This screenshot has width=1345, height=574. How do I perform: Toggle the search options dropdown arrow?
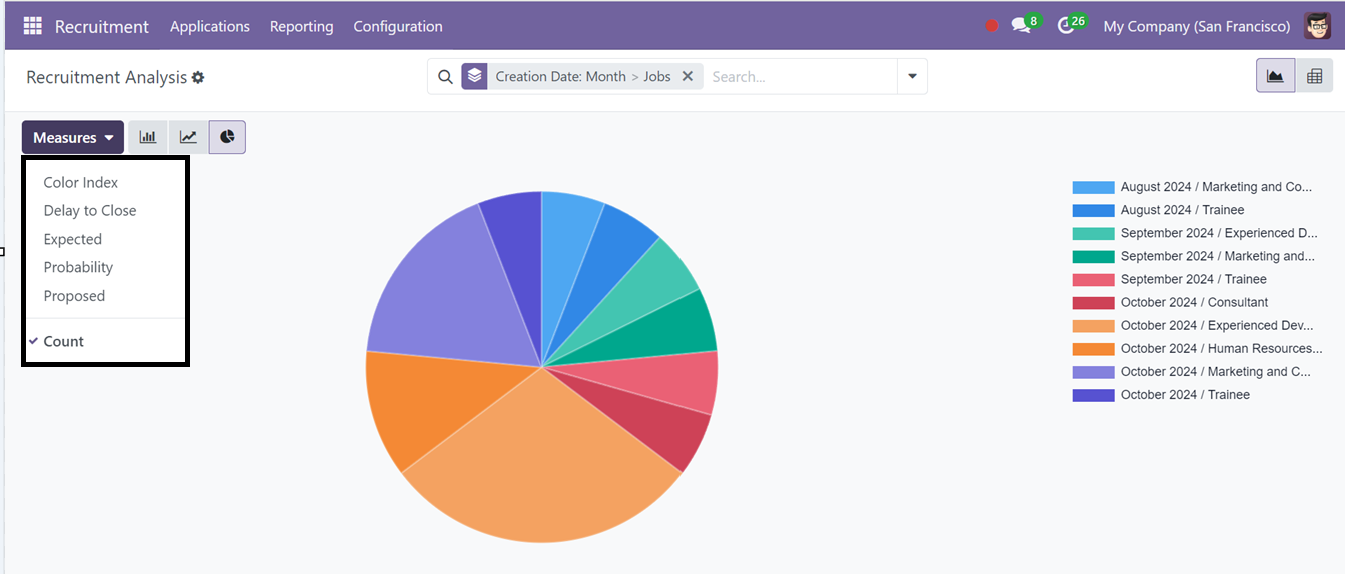pyautogui.click(x=912, y=76)
